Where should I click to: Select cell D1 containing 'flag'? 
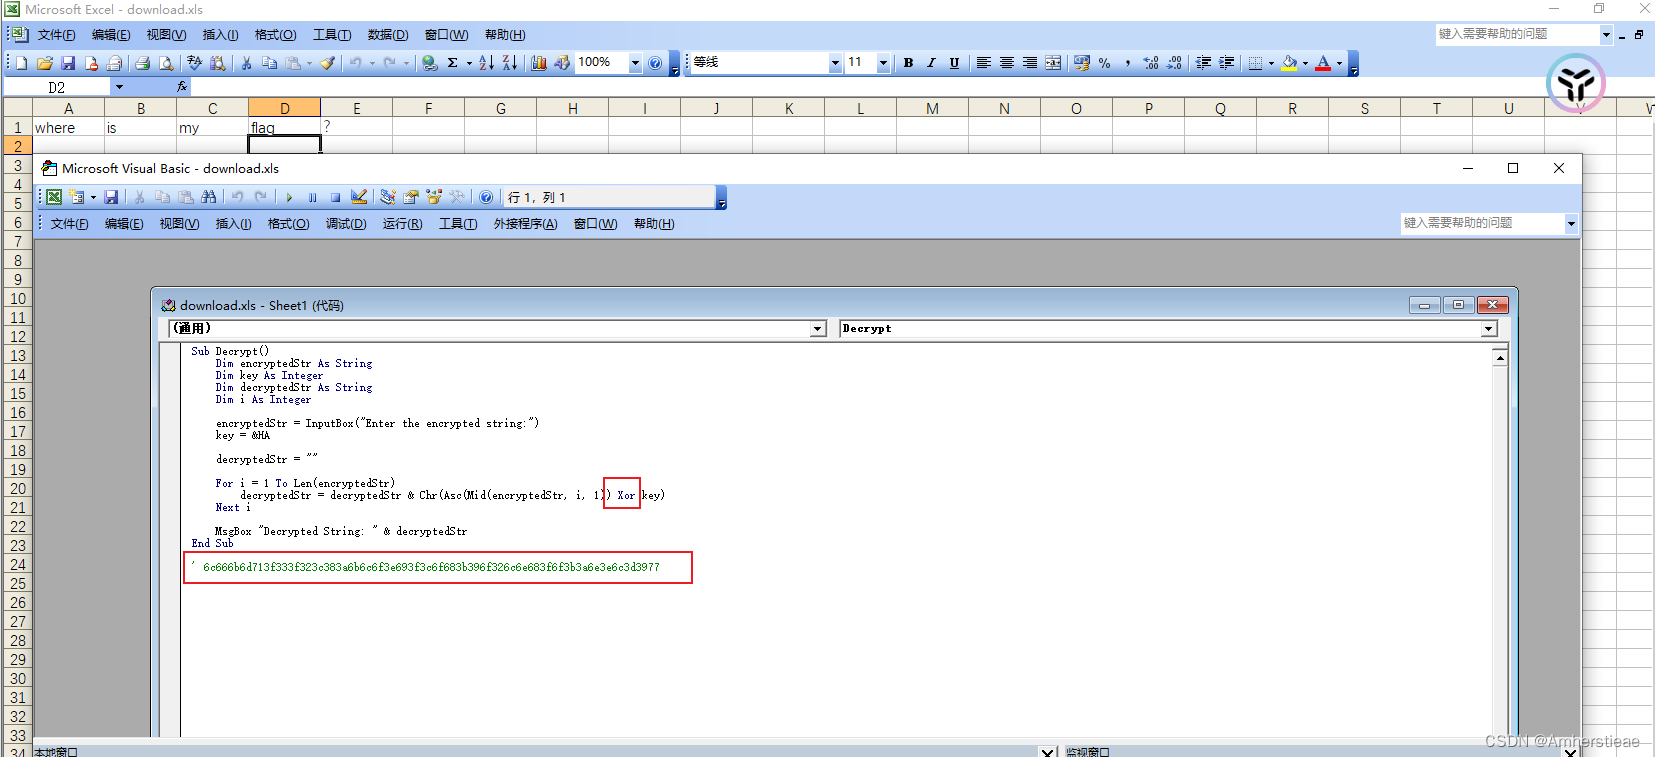pyautogui.click(x=284, y=127)
